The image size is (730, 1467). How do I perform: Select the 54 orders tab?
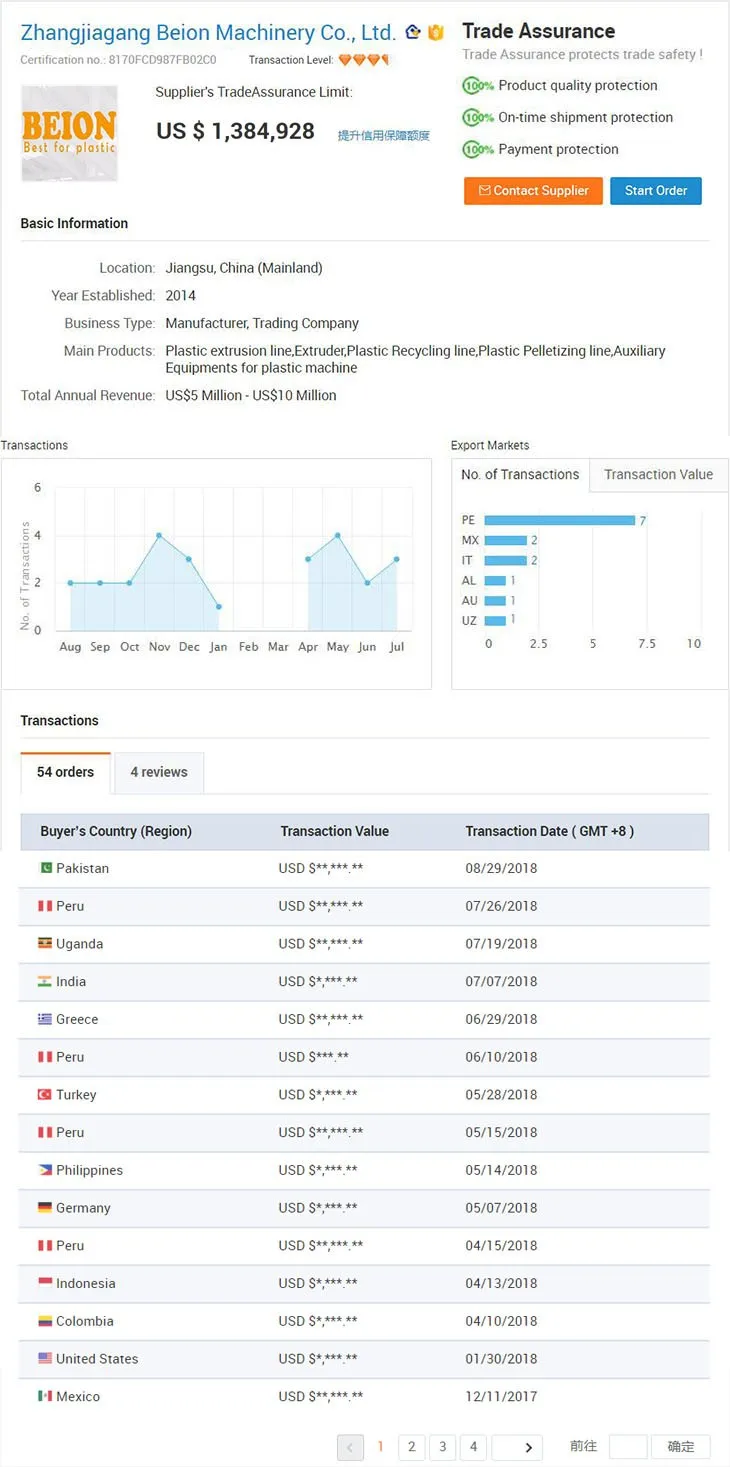66,772
